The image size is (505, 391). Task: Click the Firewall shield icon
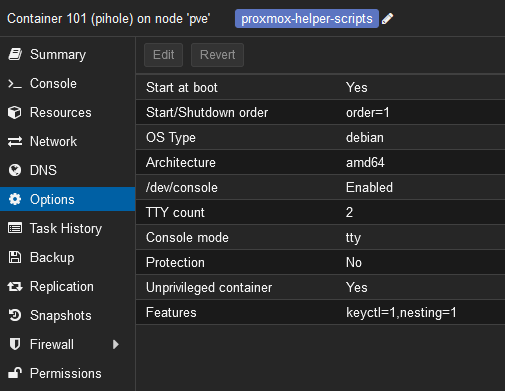pyautogui.click(x=15, y=344)
